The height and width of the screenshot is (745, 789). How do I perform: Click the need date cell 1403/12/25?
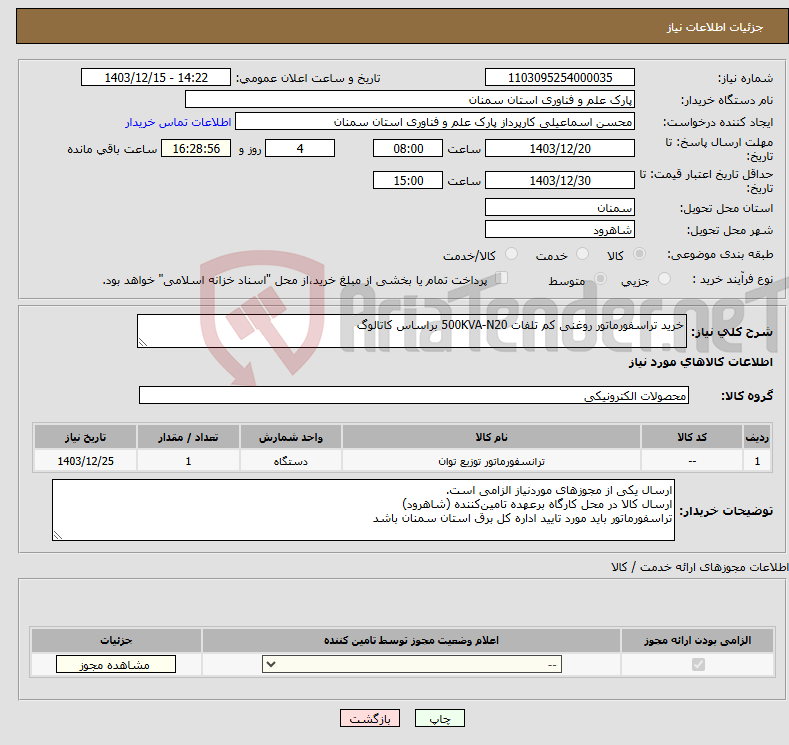86,461
